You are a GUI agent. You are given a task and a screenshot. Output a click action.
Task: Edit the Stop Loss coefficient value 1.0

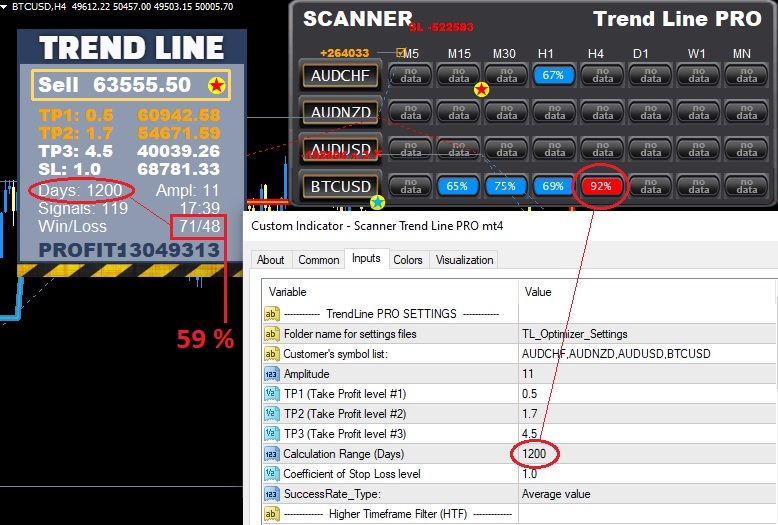click(647, 474)
